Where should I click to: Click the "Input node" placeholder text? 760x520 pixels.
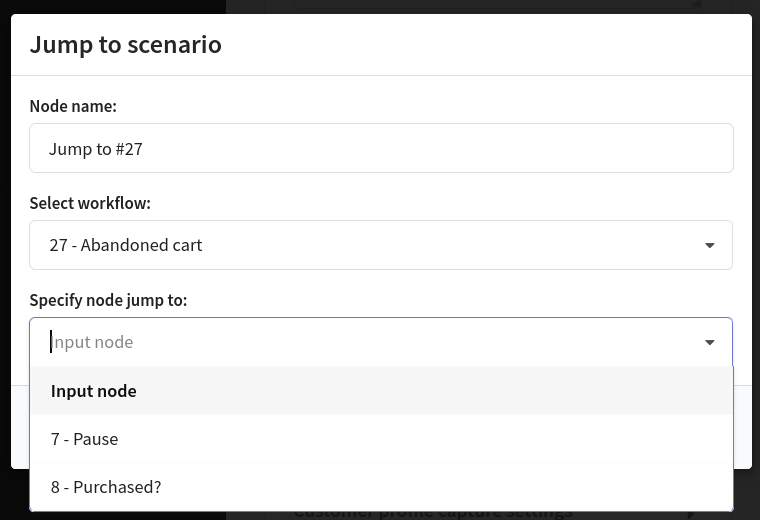pos(92,342)
